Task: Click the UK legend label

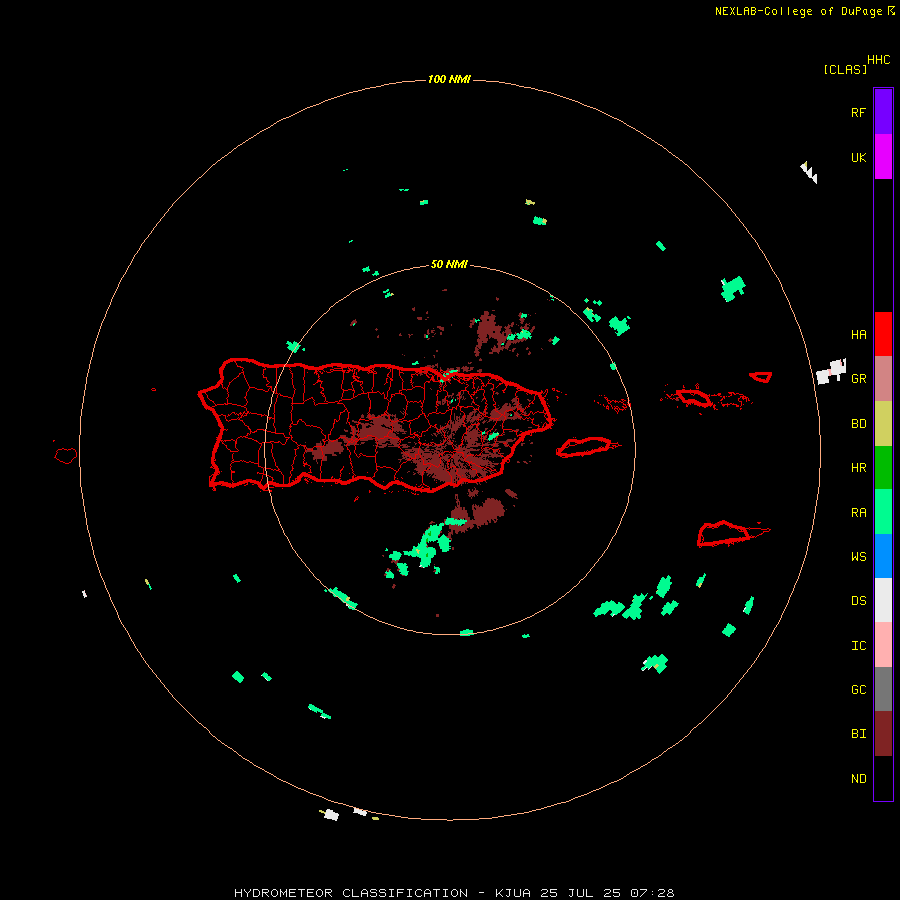Action: (859, 158)
